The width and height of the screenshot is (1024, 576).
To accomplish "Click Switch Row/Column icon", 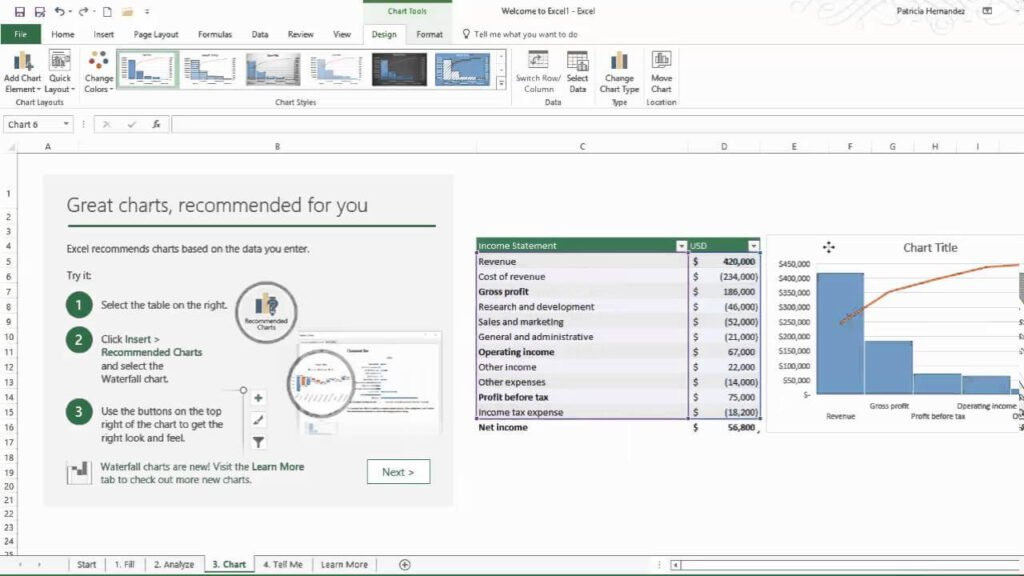I will click(x=538, y=72).
